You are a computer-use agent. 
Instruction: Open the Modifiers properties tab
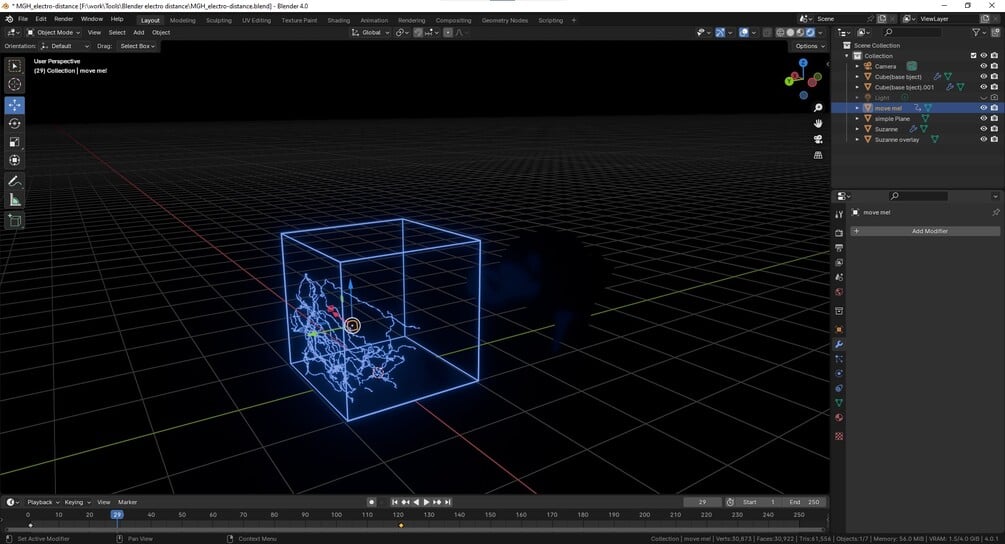pyautogui.click(x=838, y=345)
